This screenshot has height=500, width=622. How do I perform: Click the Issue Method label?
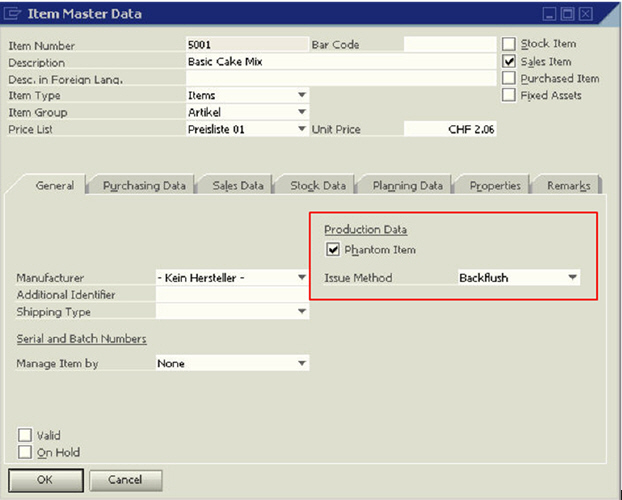click(x=358, y=278)
